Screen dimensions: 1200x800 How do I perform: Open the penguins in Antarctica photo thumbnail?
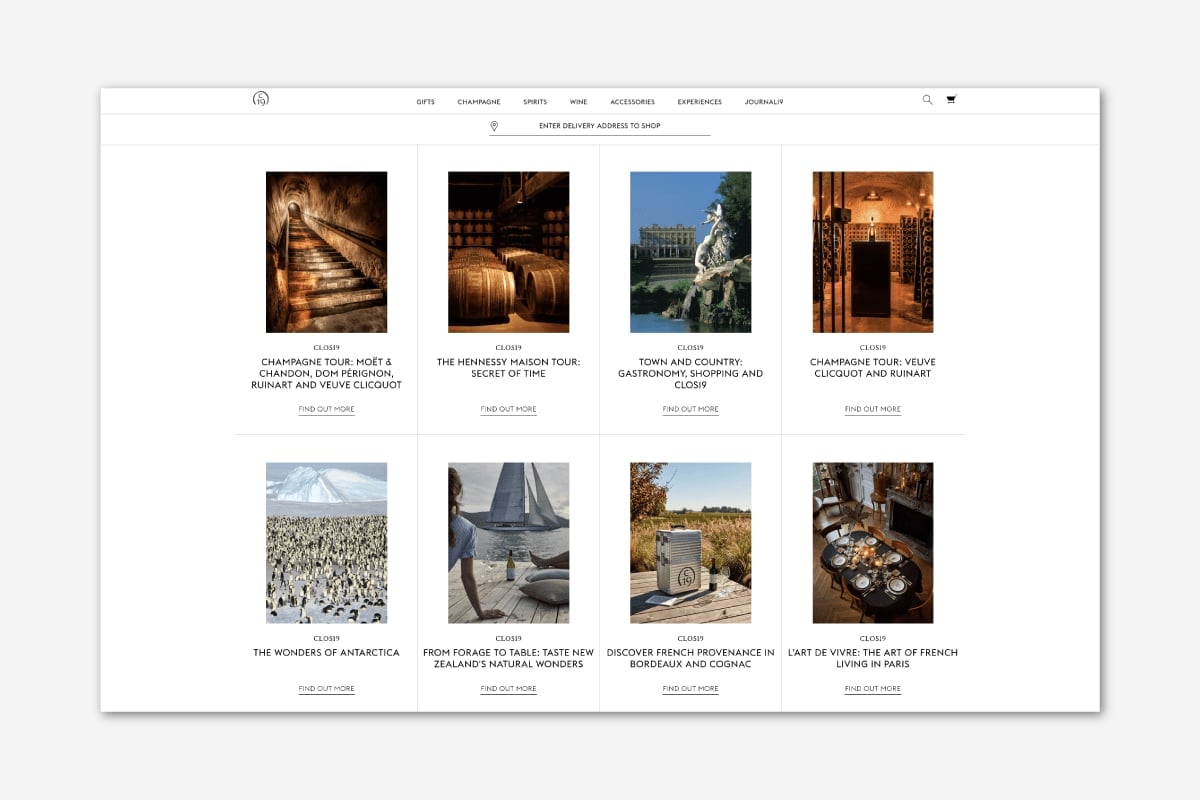click(x=326, y=543)
